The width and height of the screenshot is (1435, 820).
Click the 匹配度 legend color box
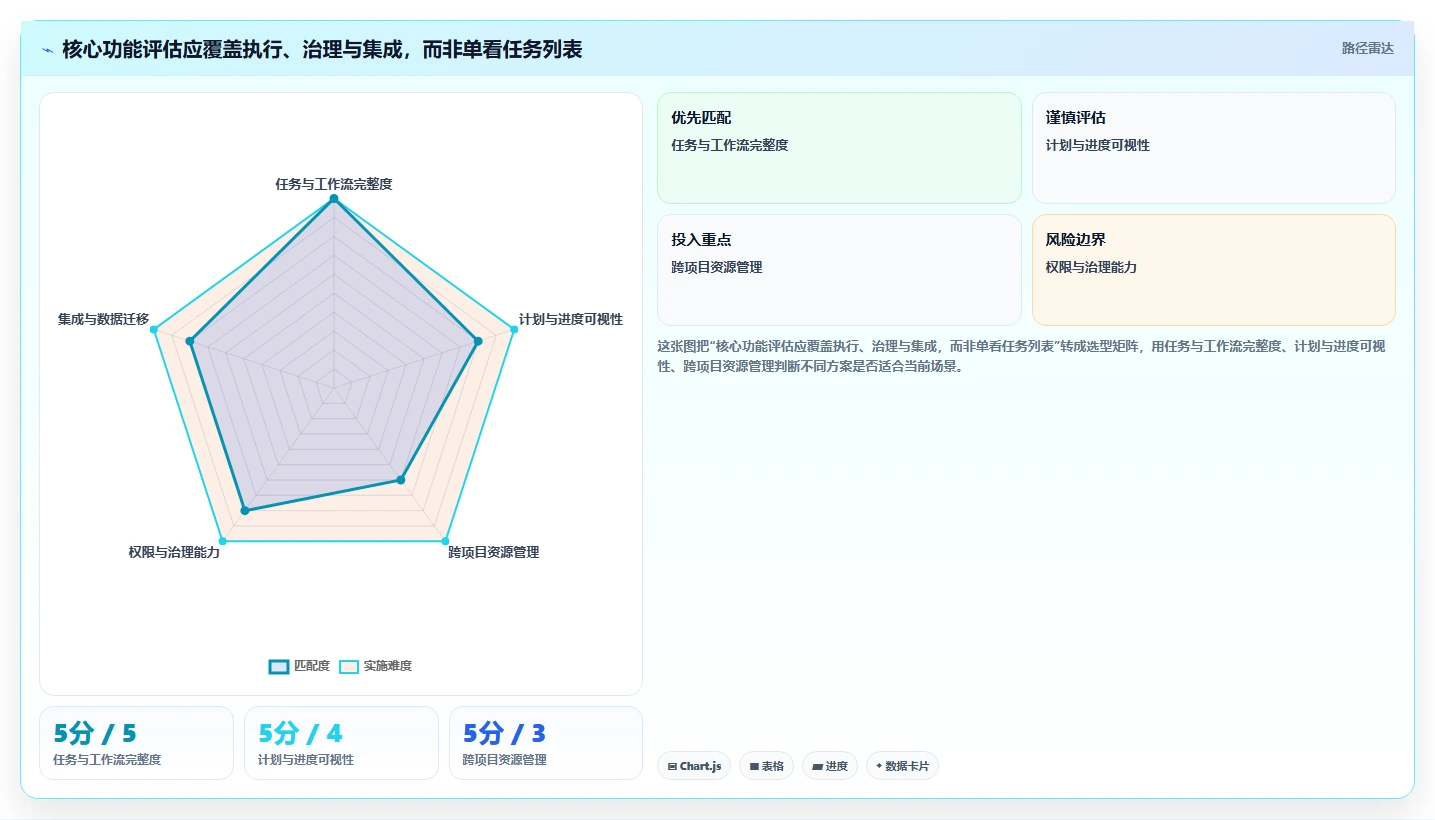point(279,666)
